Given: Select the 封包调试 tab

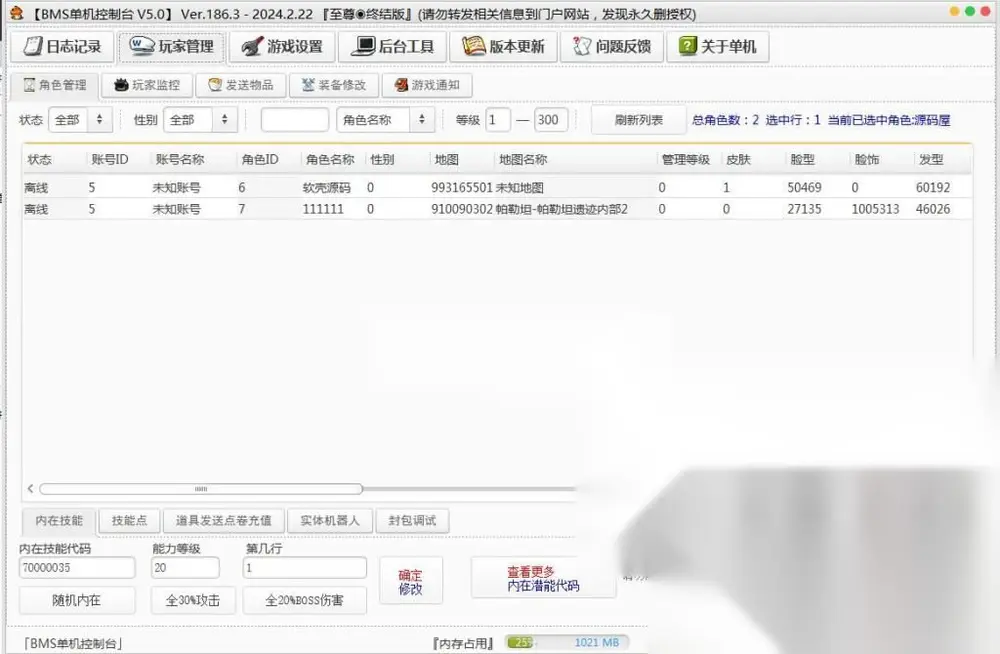Looking at the screenshot, I should point(412,521).
